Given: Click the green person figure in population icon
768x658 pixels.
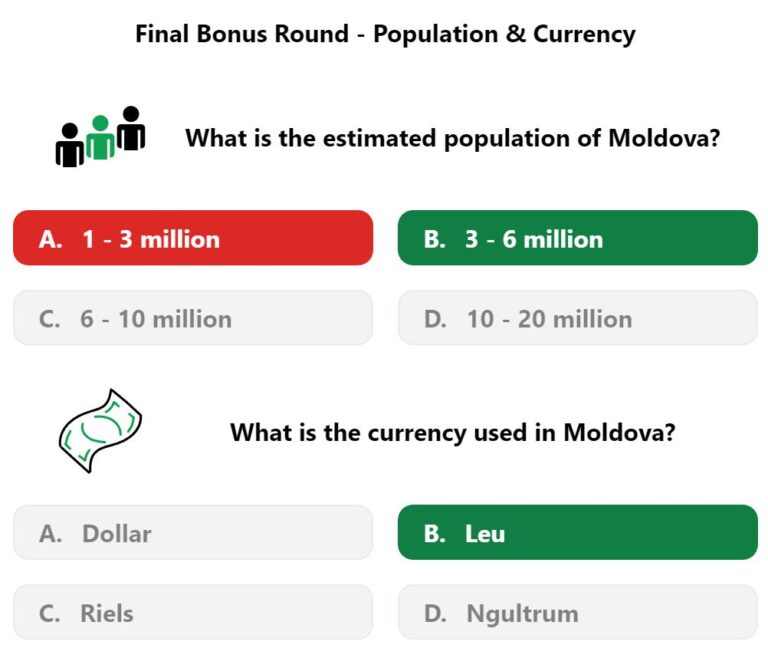Looking at the screenshot, I should point(100,138).
